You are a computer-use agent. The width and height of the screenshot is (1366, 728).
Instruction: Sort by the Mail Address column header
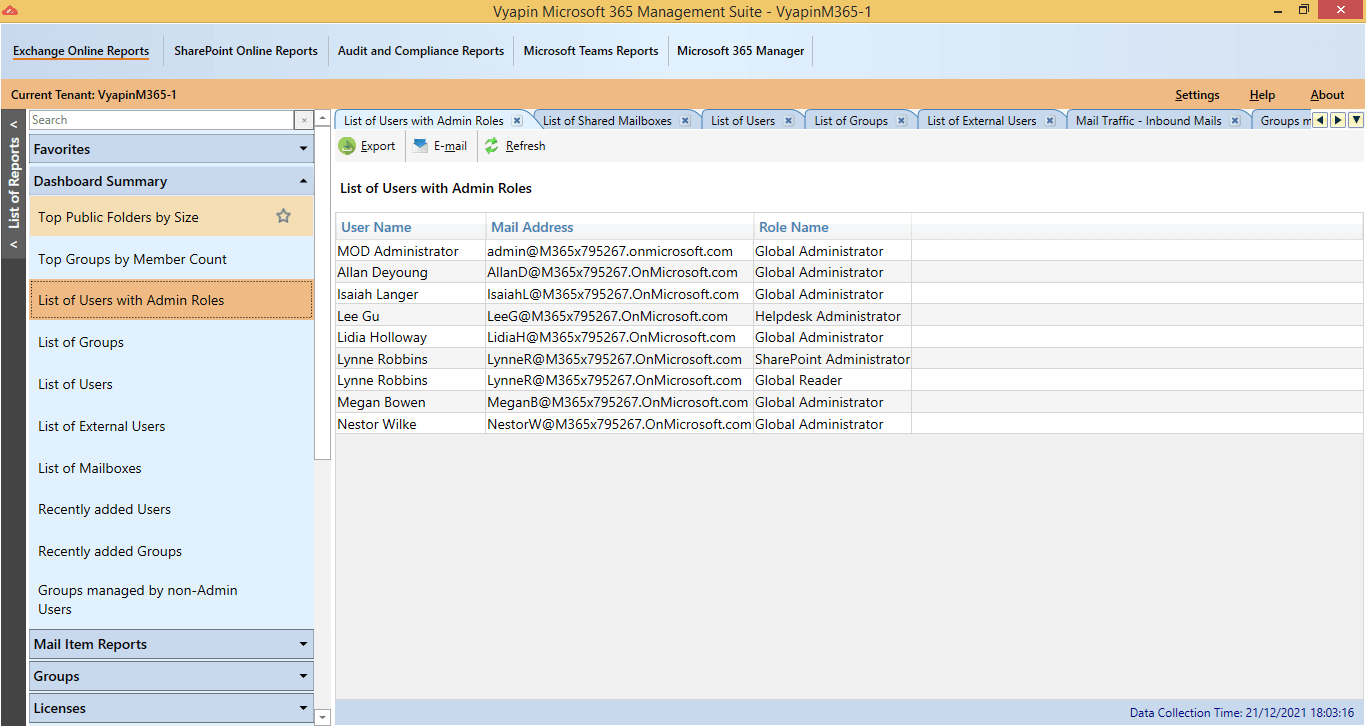(x=620, y=227)
